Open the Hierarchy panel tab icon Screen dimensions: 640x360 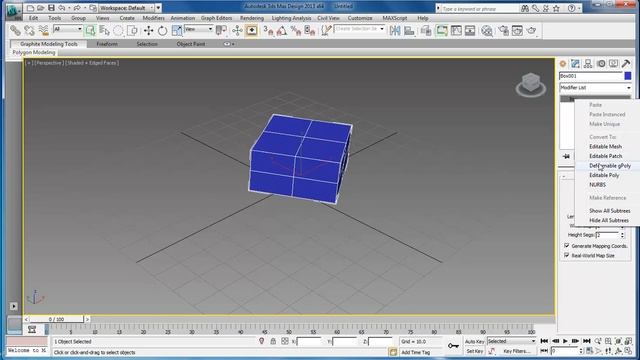tap(588, 64)
